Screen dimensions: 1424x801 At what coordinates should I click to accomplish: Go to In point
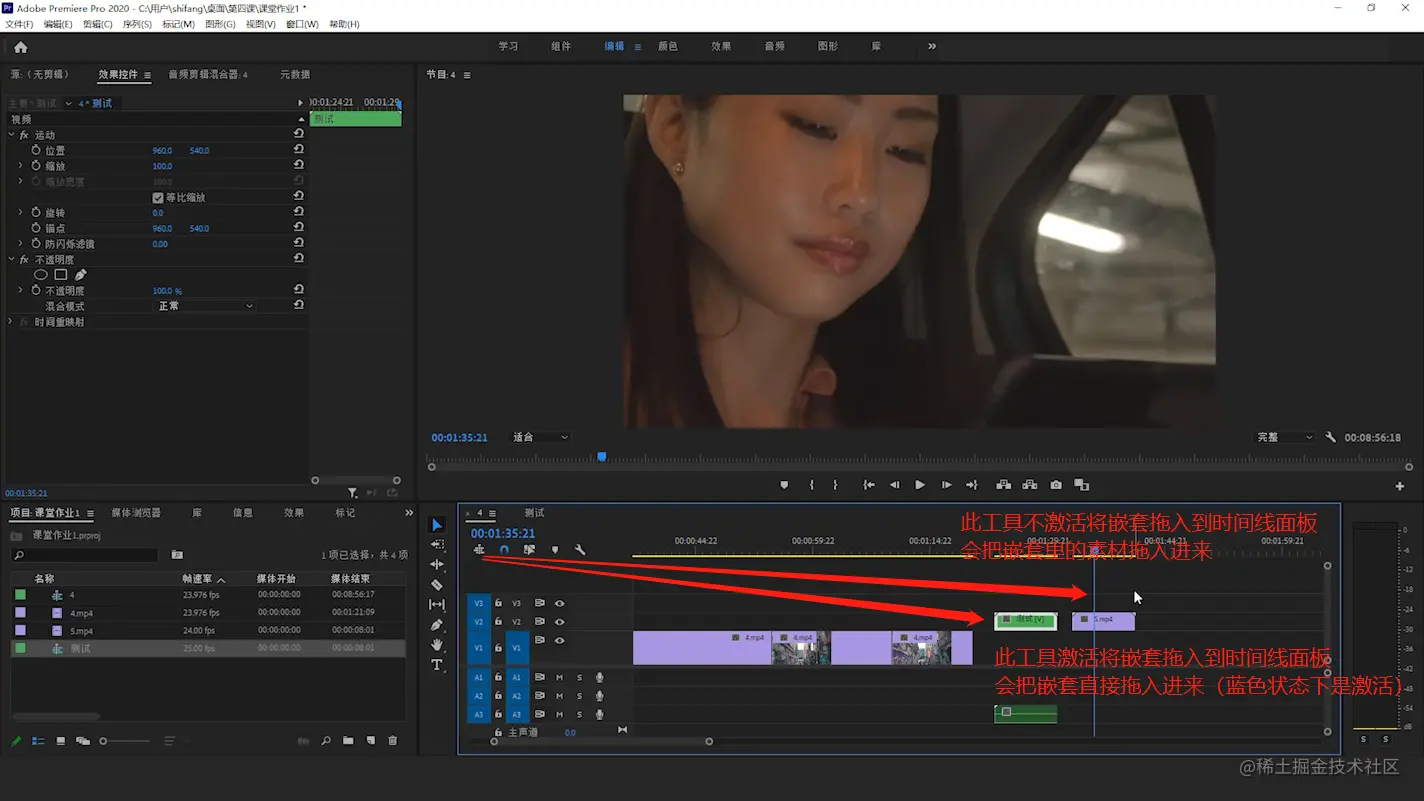[x=869, y=485]
